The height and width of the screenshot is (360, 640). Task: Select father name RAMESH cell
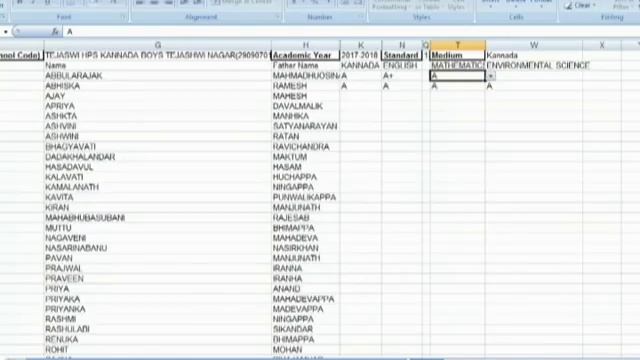pyautogui.click(x=306, y=86)
